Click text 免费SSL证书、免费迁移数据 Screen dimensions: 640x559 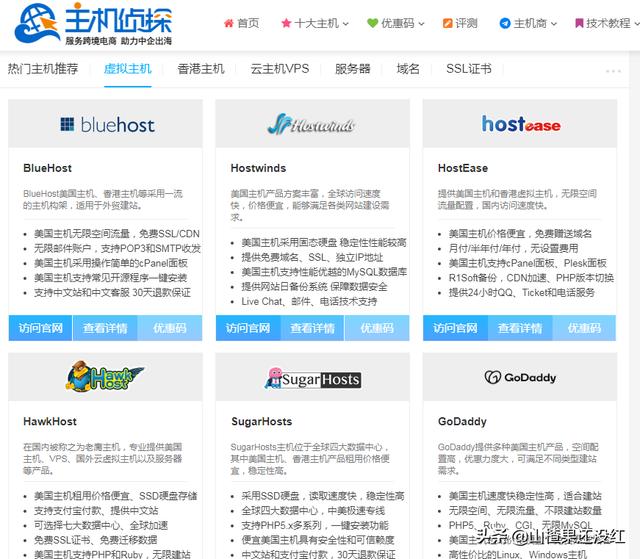tap(96, 540)
